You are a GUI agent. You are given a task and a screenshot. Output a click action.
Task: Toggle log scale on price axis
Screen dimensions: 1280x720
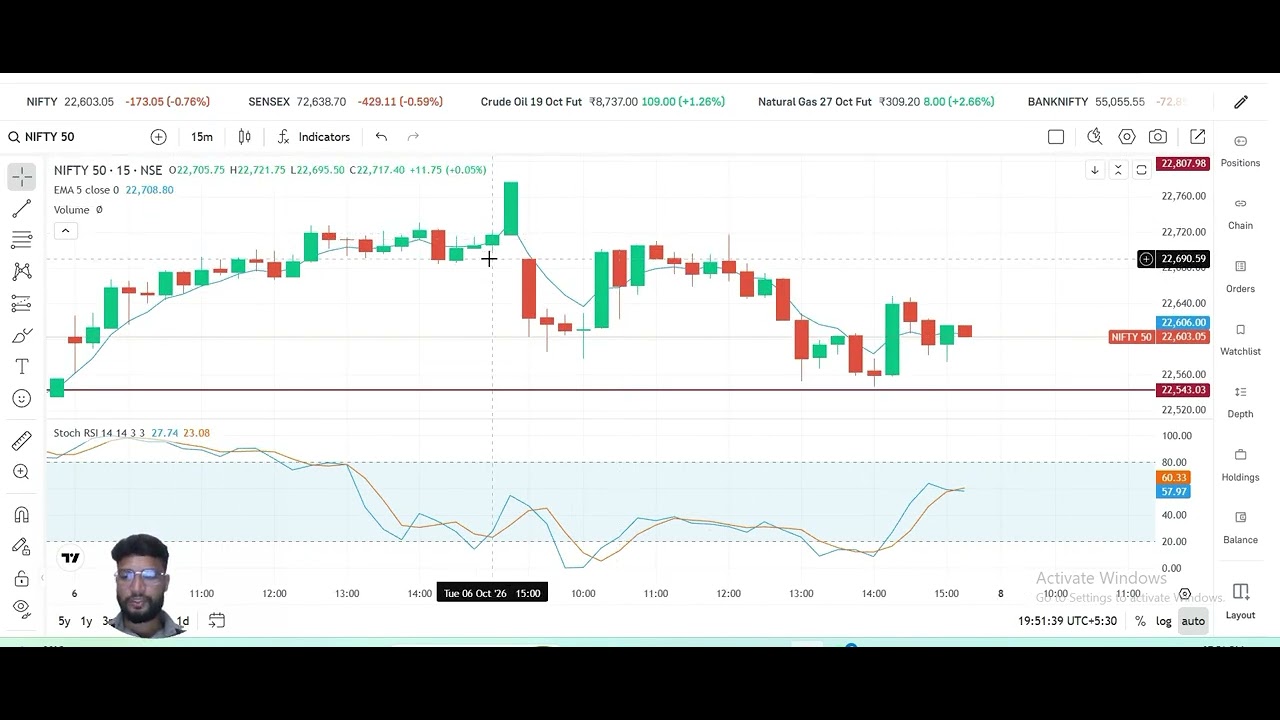(x=1164, y=621)
